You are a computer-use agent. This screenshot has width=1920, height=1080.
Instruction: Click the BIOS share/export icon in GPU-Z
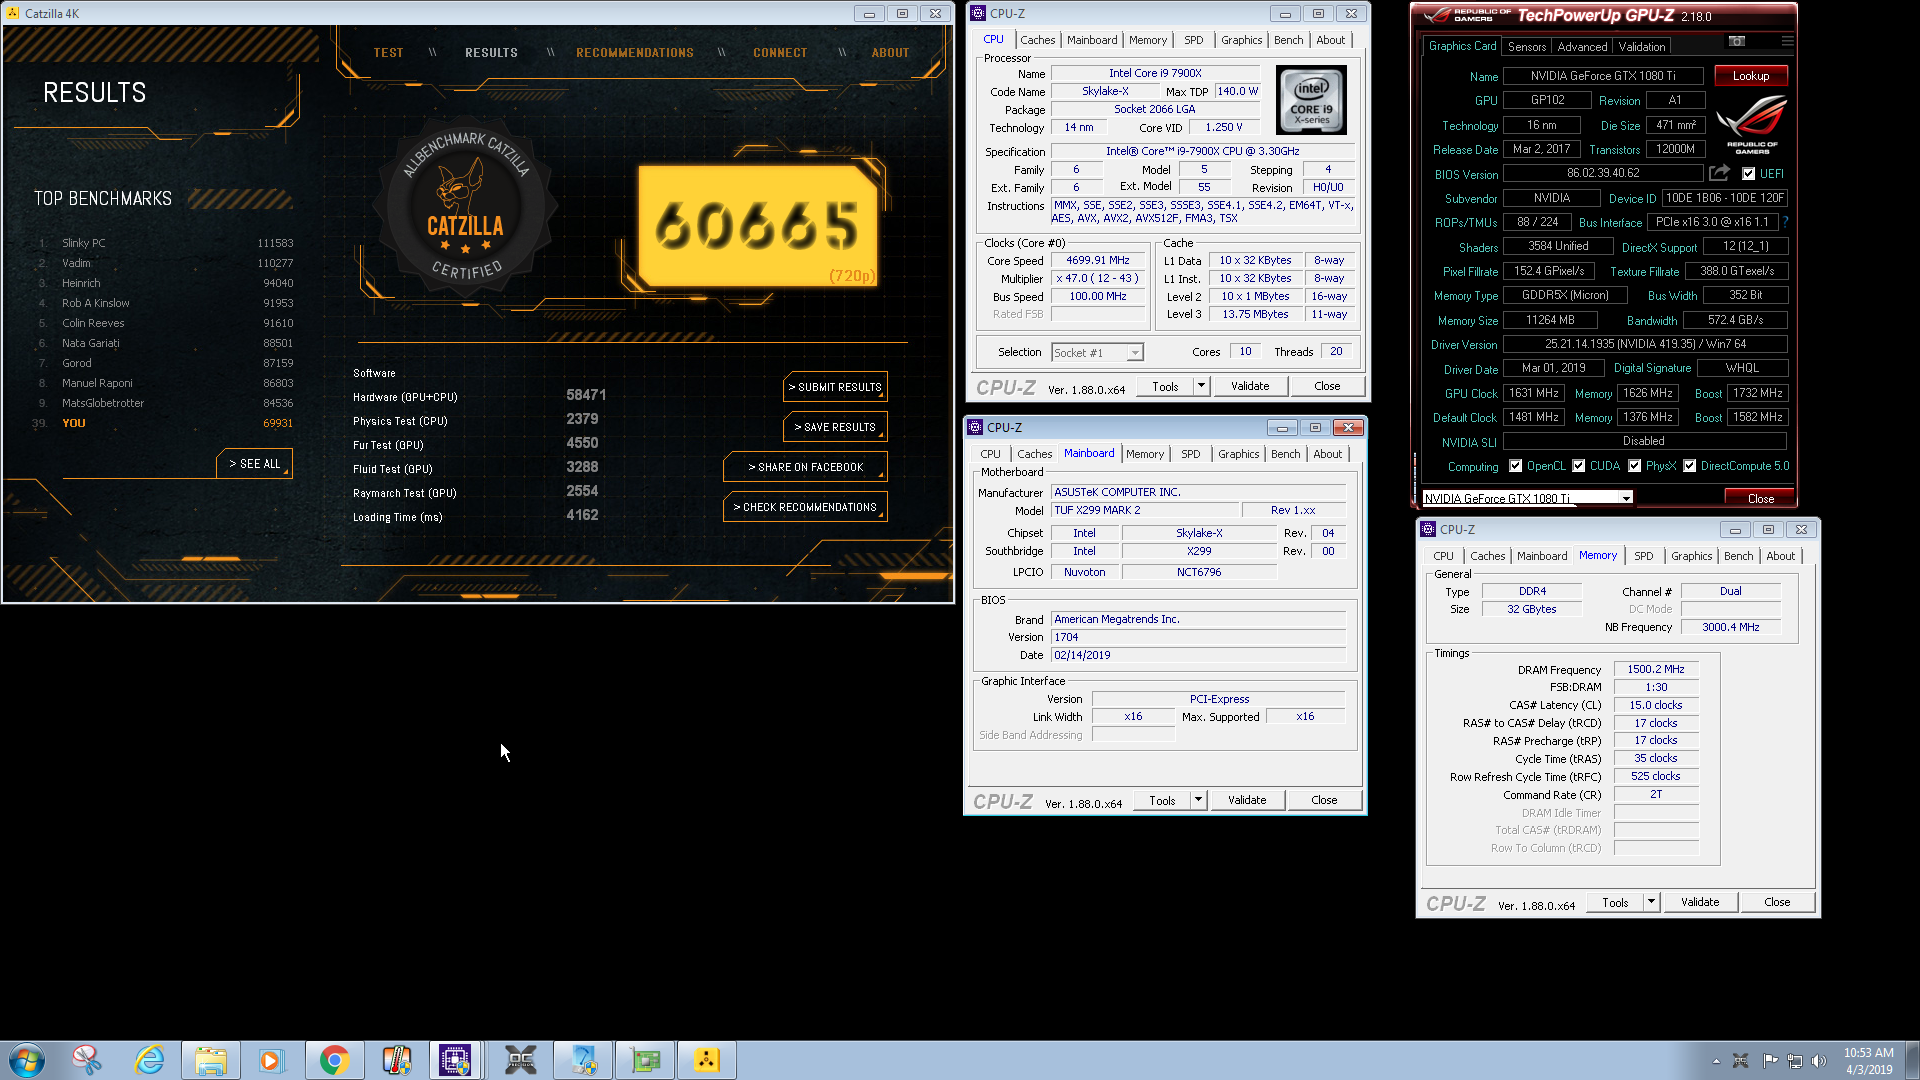pyautogui.click(x=1719, y=173)
